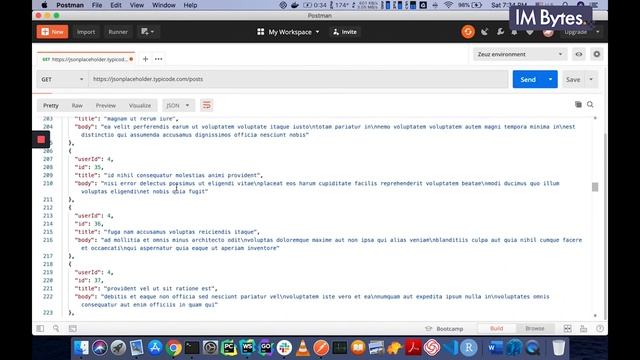Open Slack from the dock
Screen dimensions: 640x360
pyautogui.click(x=284, y=348)
